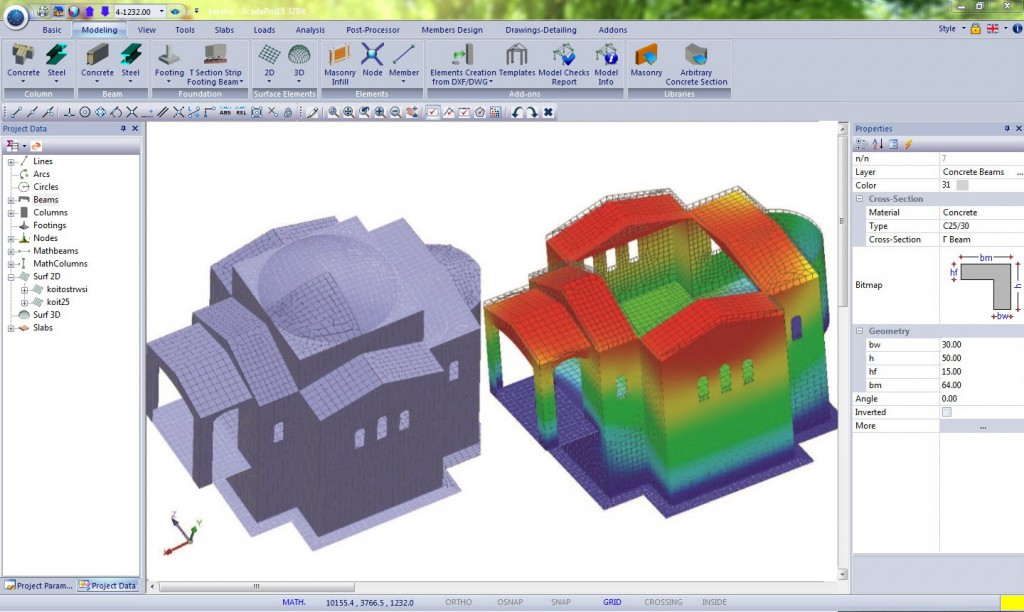Select the Steel Beam tool
1024x612 pixels.
131,62
